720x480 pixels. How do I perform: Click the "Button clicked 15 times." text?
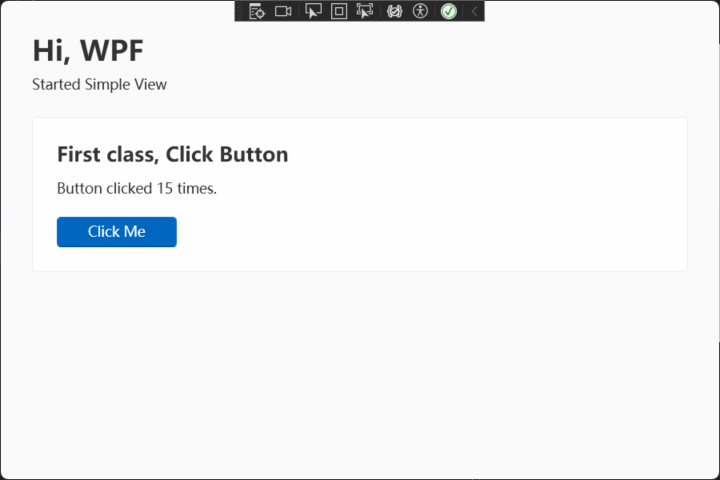pos(137,188)
